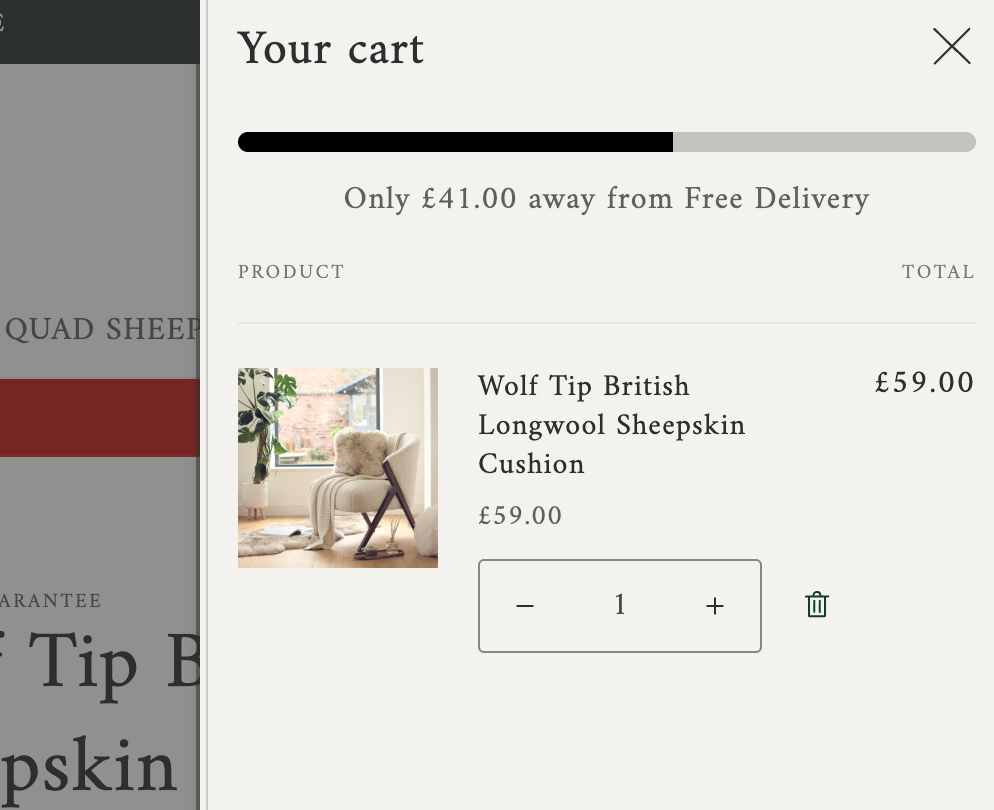Click the dimmed large product title behind the cart

[x=100, y=665]
